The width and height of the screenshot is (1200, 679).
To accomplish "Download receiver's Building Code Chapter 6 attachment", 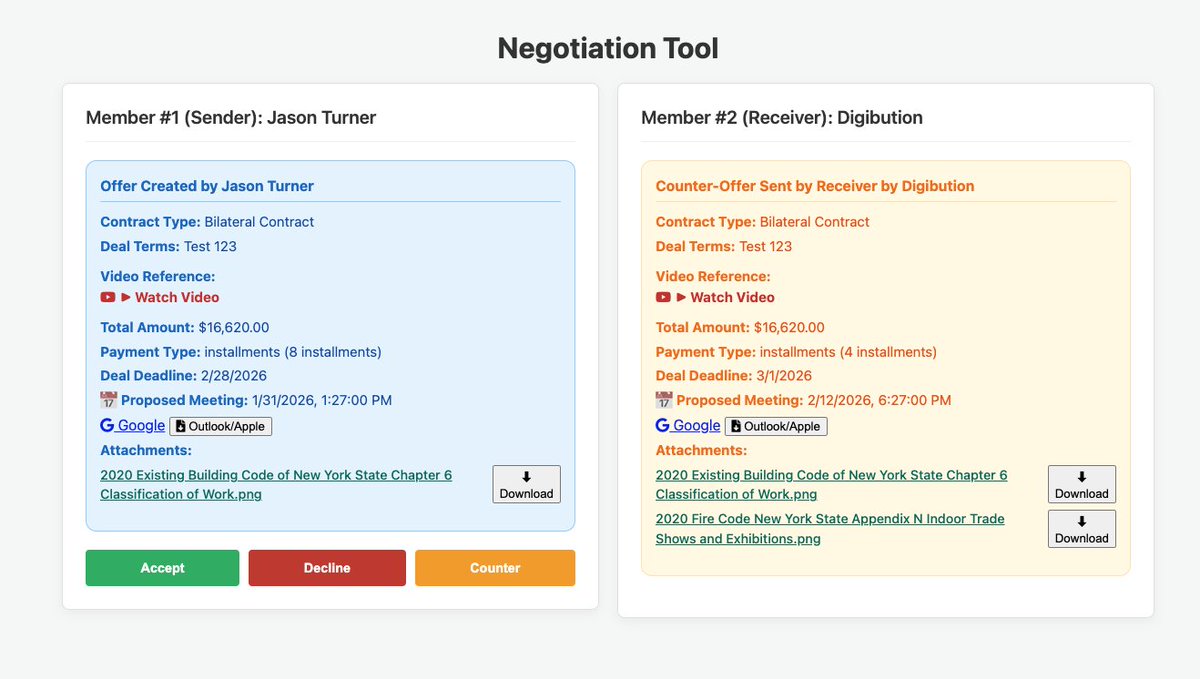I will point(1082,484).
